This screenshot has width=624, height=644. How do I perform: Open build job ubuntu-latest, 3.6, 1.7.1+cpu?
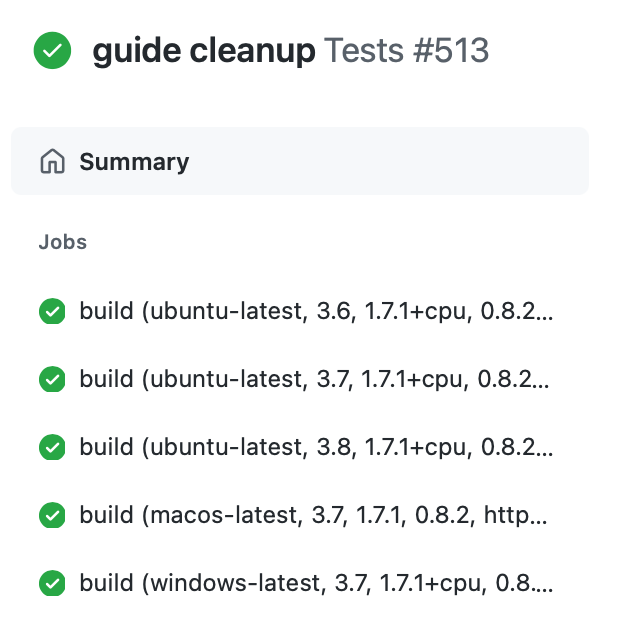[x=316, y=311]
